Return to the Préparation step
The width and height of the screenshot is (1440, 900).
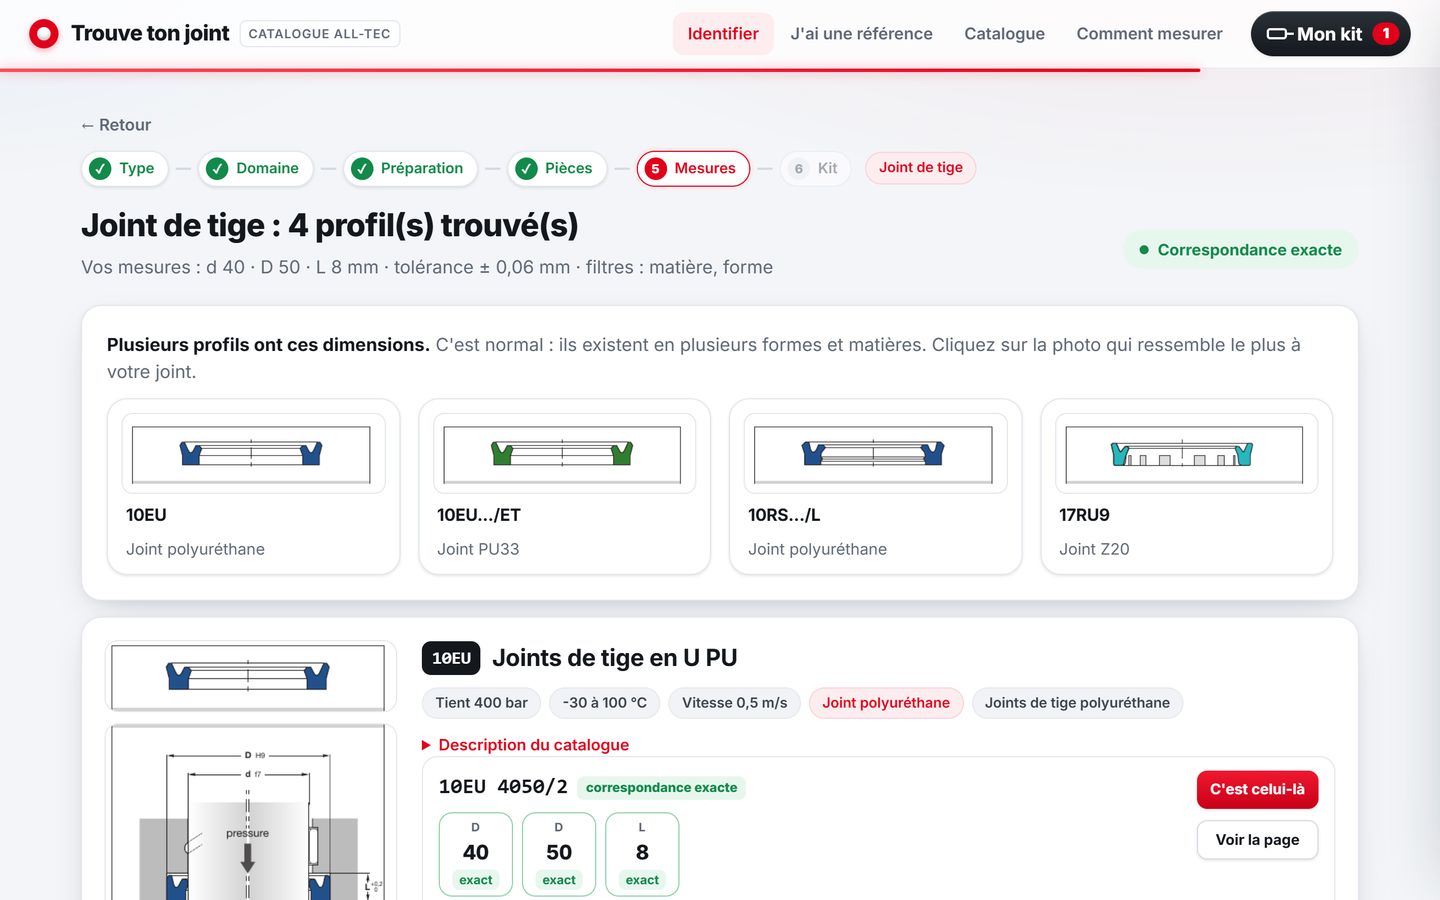click(x=410, y=168)
